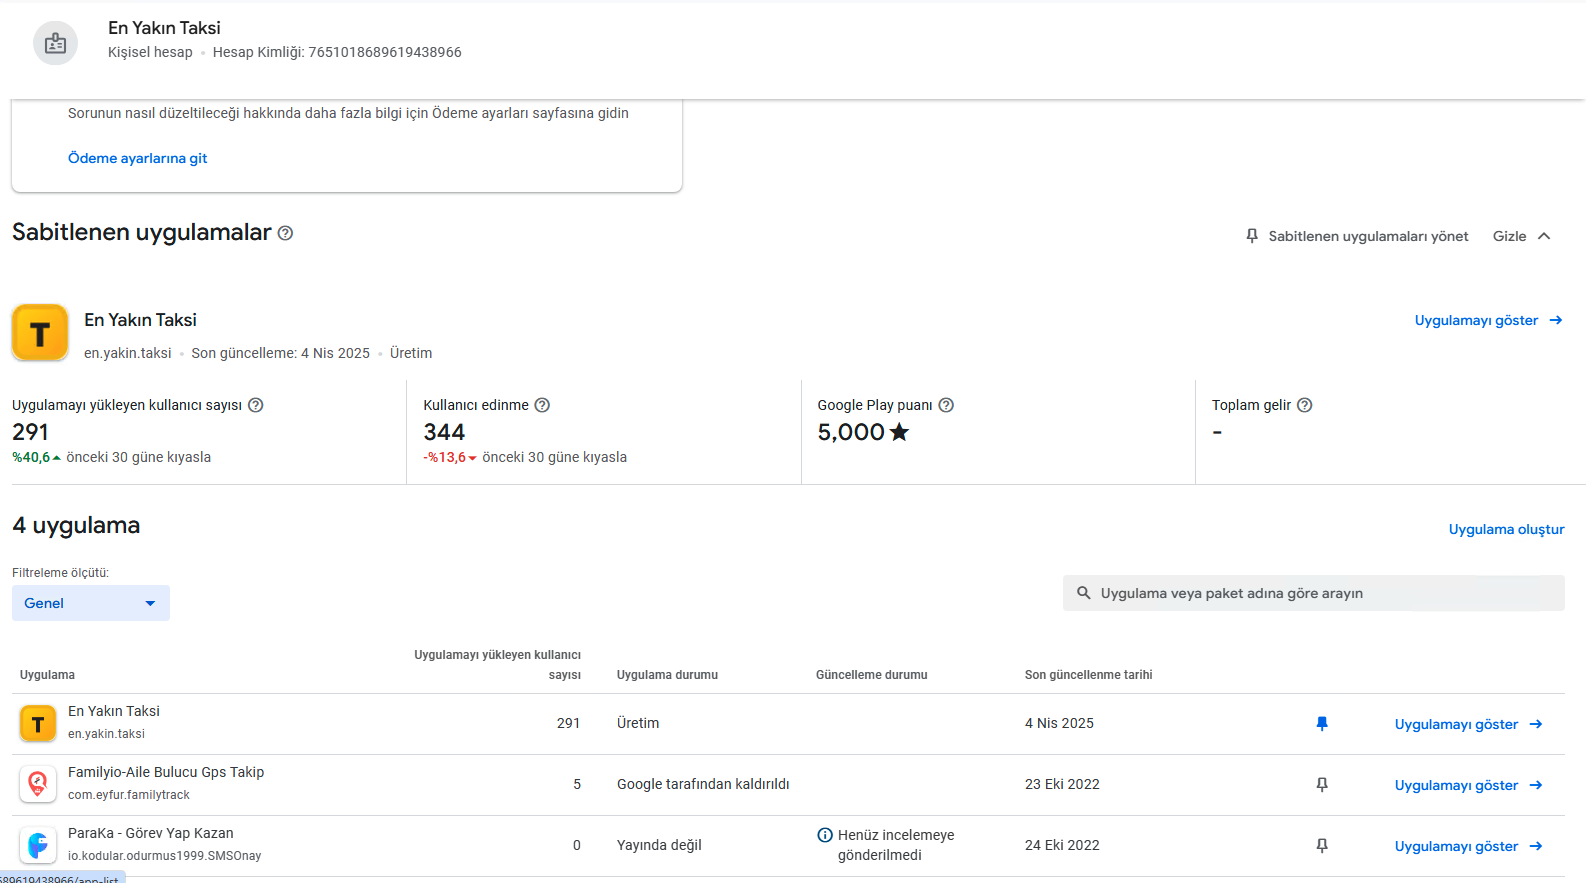Click arrow icon in pinned Uygulamayı göster link
The width and height of the screenshot is (1586, 883).
(x=1556, y=320)
